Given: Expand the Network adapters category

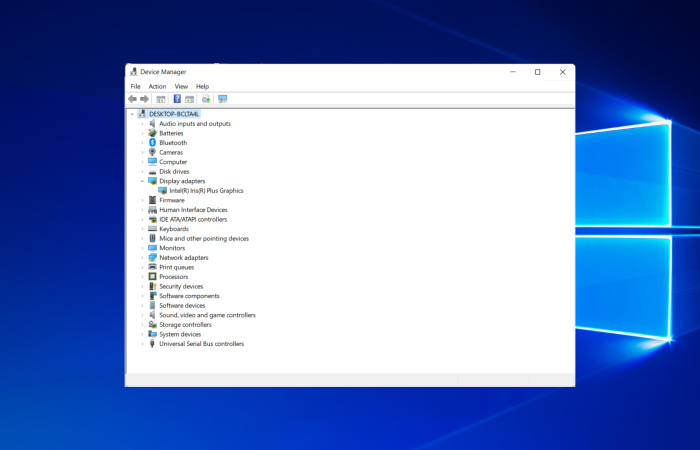Looking at the screenshot, I should 142,258.
